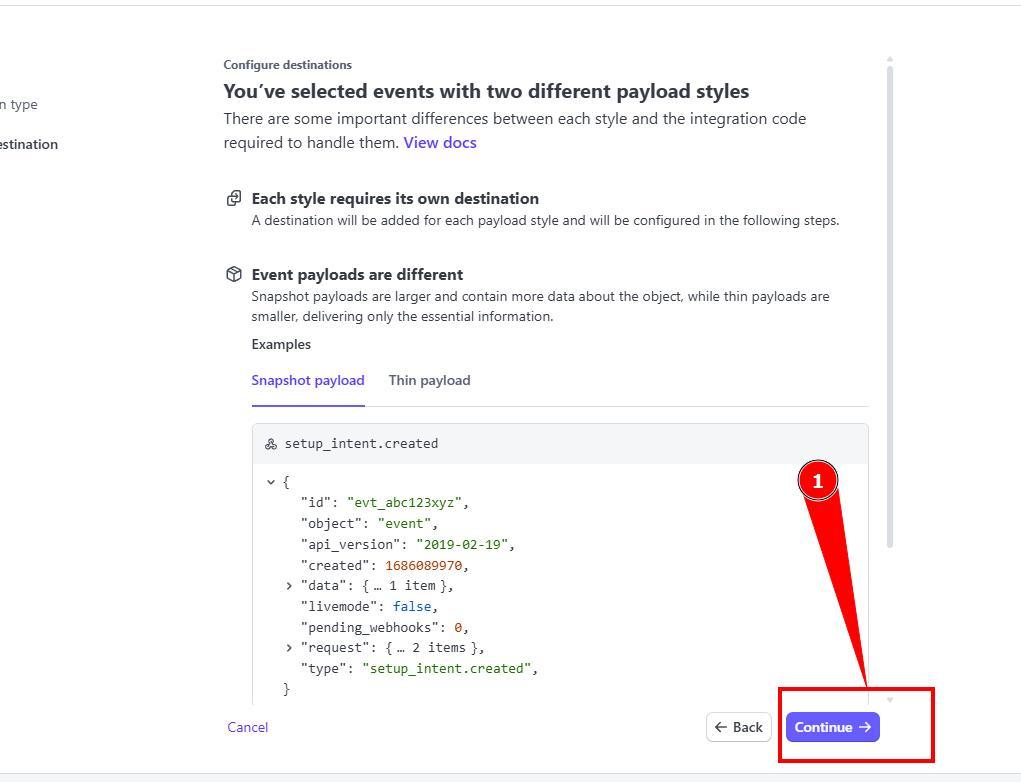This screenshot has height=782, width=1021.
Task: Click the "evt_abc123xyz" id value
Action: pyautogui.click(x=405, y=503)
